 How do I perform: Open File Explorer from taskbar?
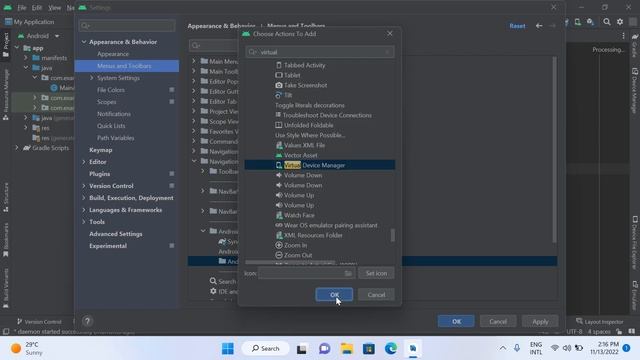click(347, 348)
